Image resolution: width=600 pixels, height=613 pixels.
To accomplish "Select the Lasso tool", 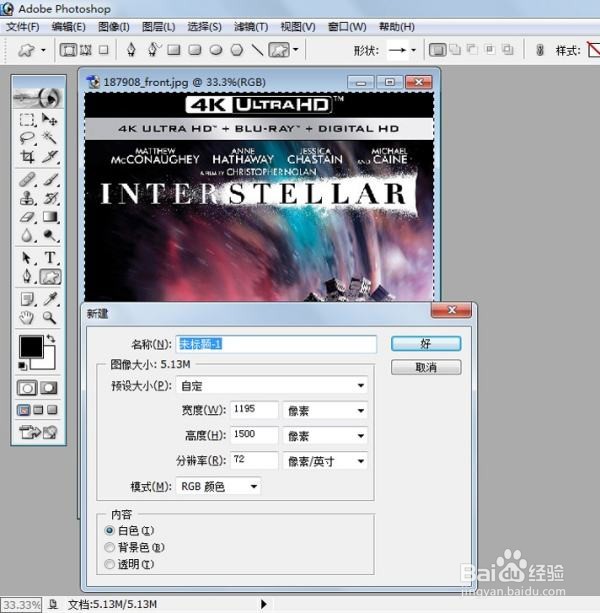I will 27,138.
